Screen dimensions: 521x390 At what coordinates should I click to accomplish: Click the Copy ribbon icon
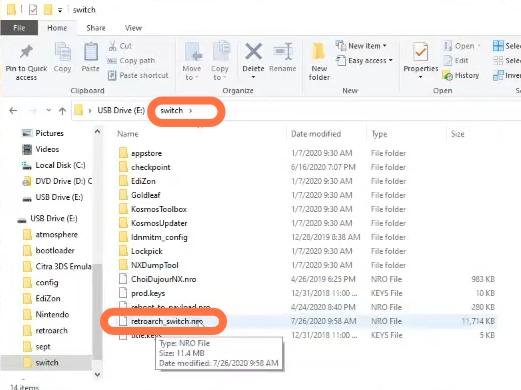62,52
